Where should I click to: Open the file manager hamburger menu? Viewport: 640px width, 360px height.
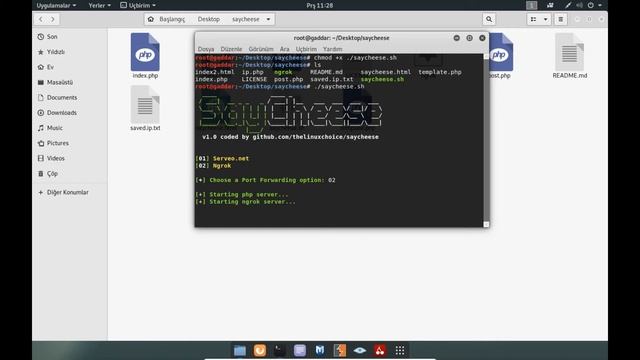tap(561, 19)
